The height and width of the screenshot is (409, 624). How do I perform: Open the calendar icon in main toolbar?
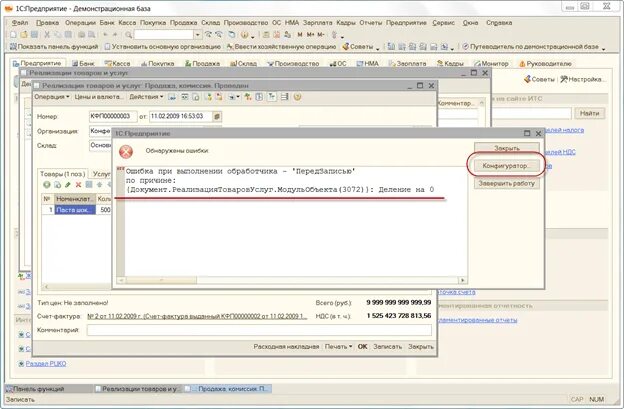[277, 35]
